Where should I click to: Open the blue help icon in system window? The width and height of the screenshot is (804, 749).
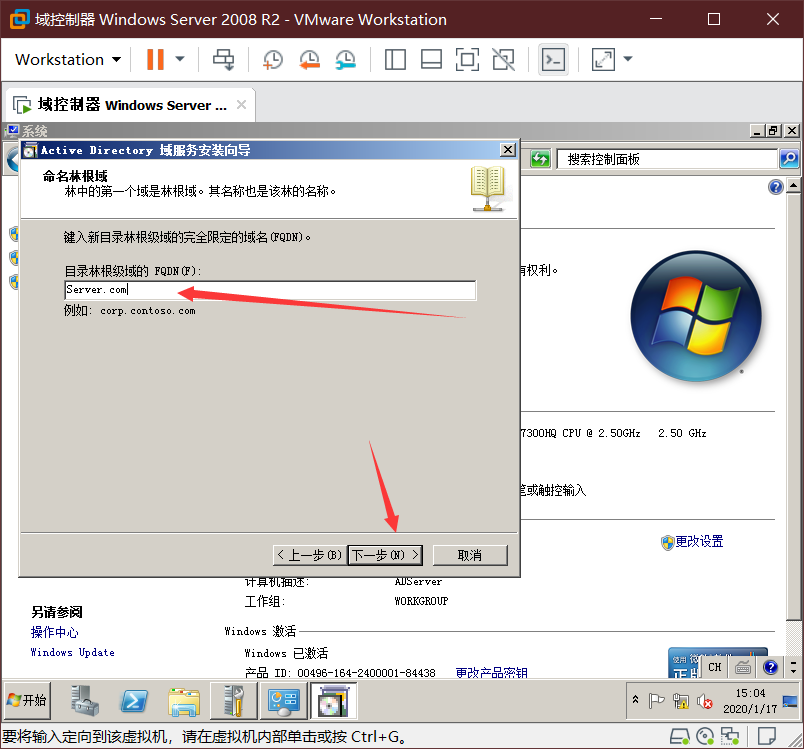[x=776, y=187]
